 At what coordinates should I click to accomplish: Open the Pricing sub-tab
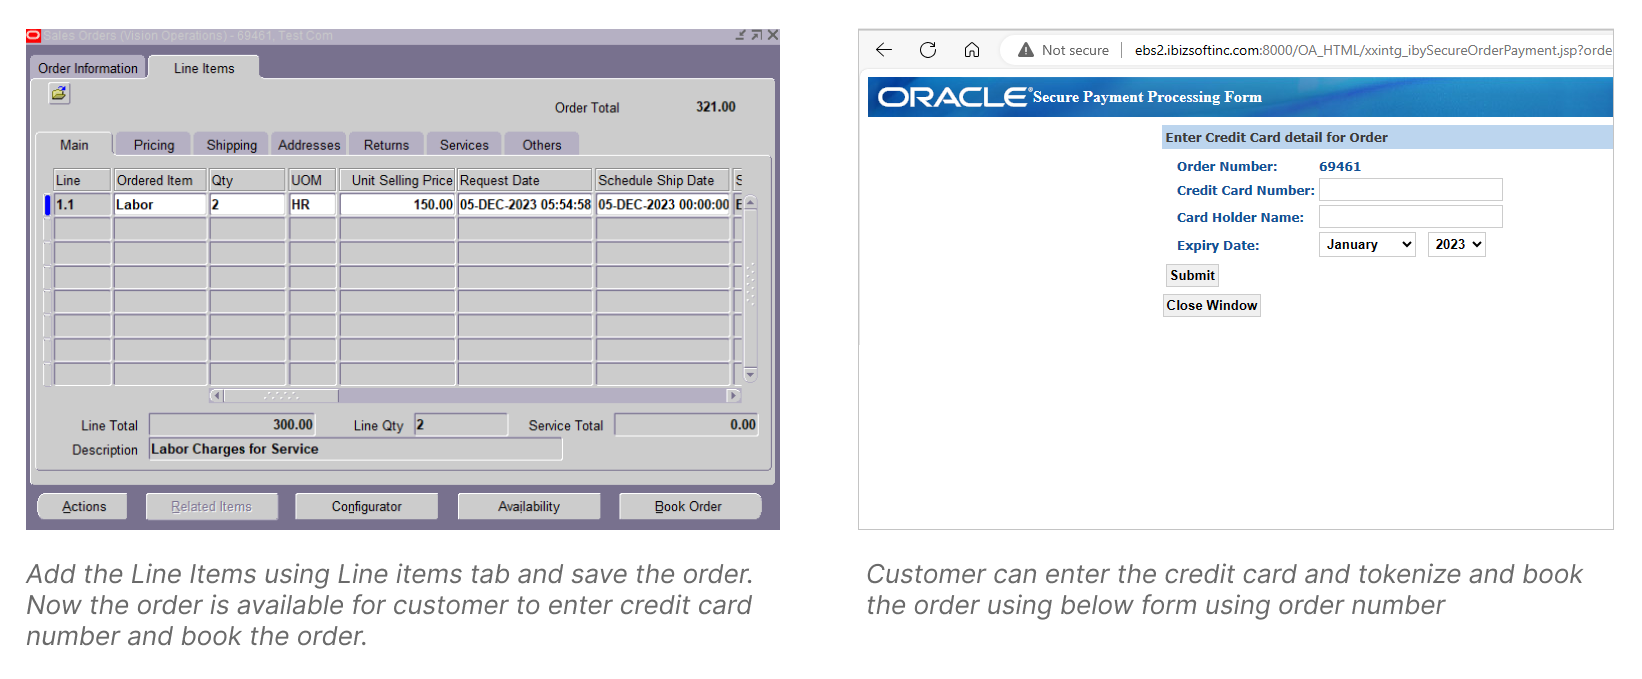[154, 145]
